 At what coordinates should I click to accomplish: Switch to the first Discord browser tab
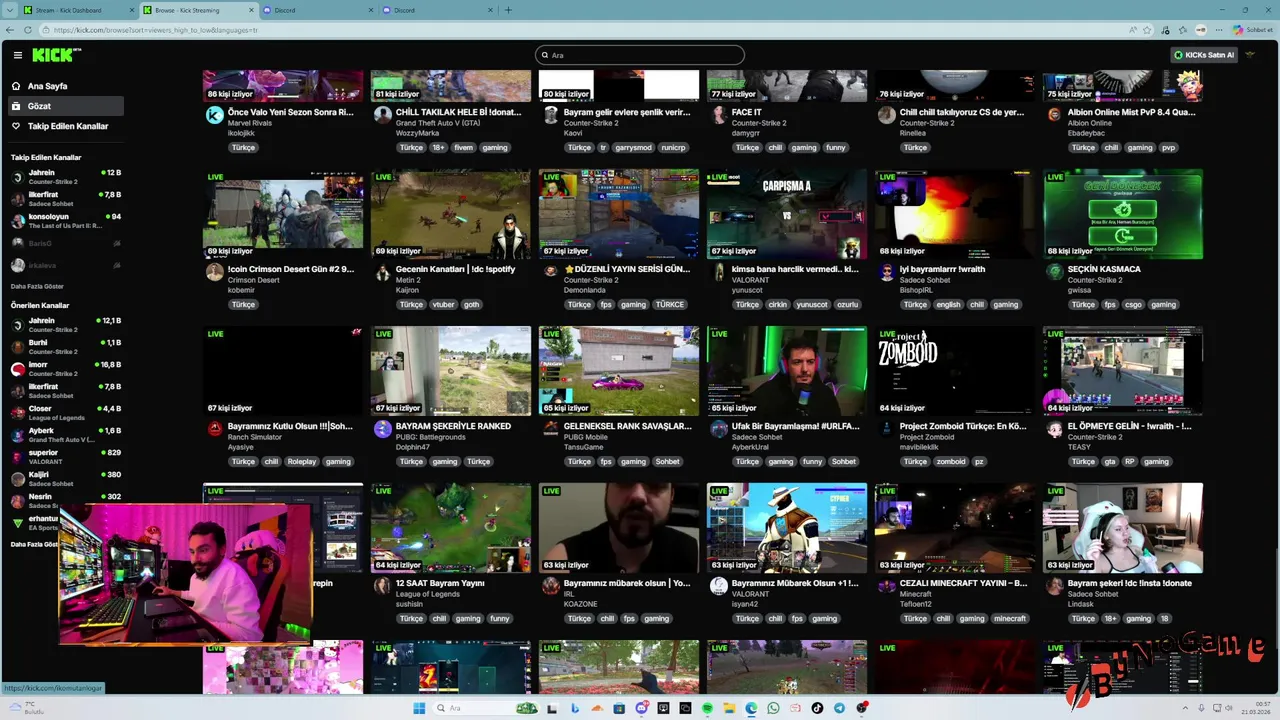click(x=317, y=10)
